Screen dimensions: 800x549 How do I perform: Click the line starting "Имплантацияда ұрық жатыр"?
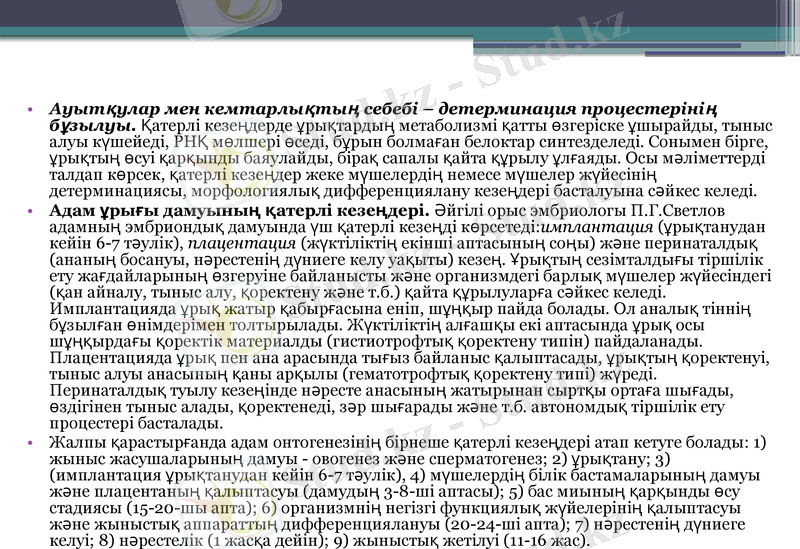400,309
